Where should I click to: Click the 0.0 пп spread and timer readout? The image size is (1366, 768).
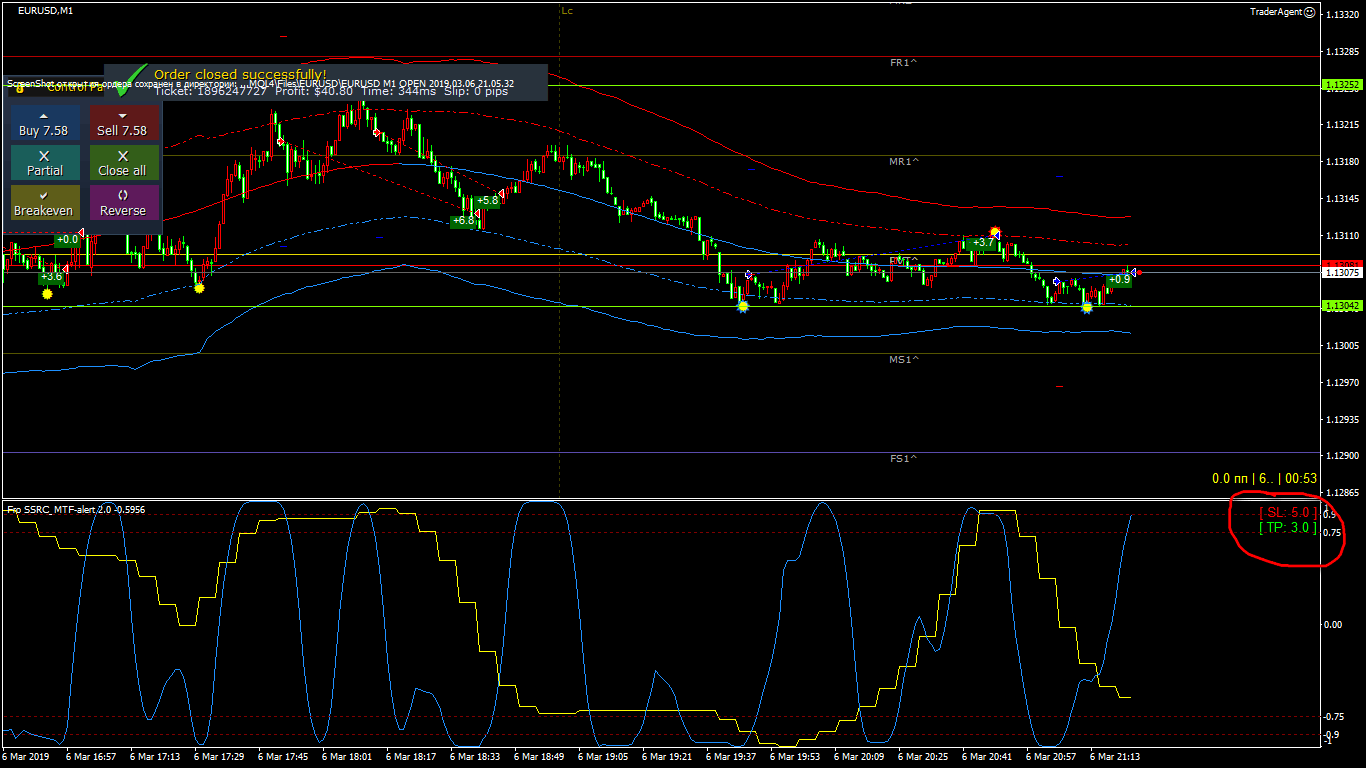(1264, 479)
